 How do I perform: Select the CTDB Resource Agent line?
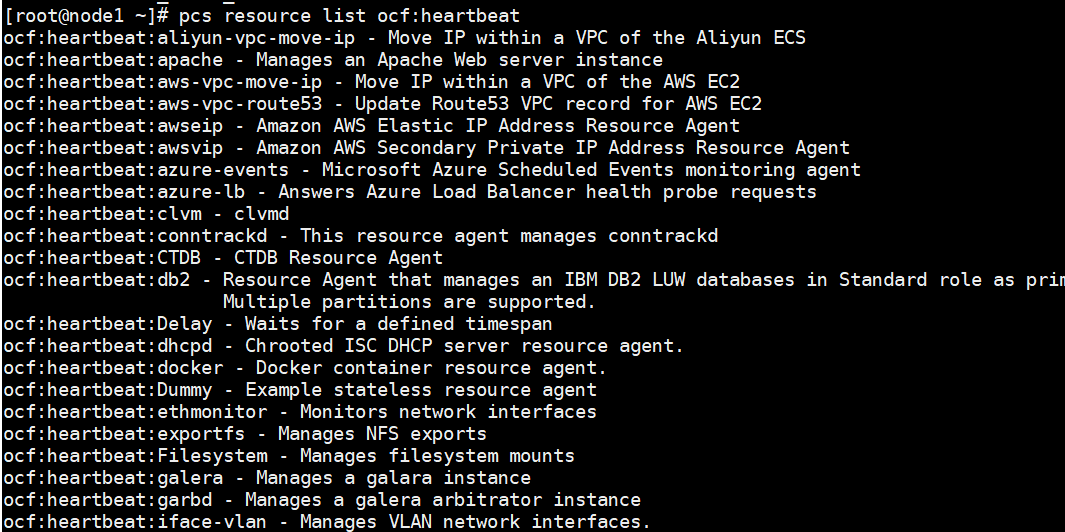(222, 258)
